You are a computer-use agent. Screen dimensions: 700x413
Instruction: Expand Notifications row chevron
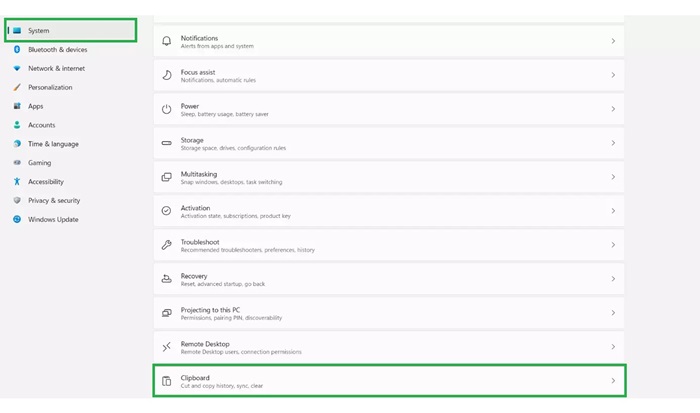point(613,41)
